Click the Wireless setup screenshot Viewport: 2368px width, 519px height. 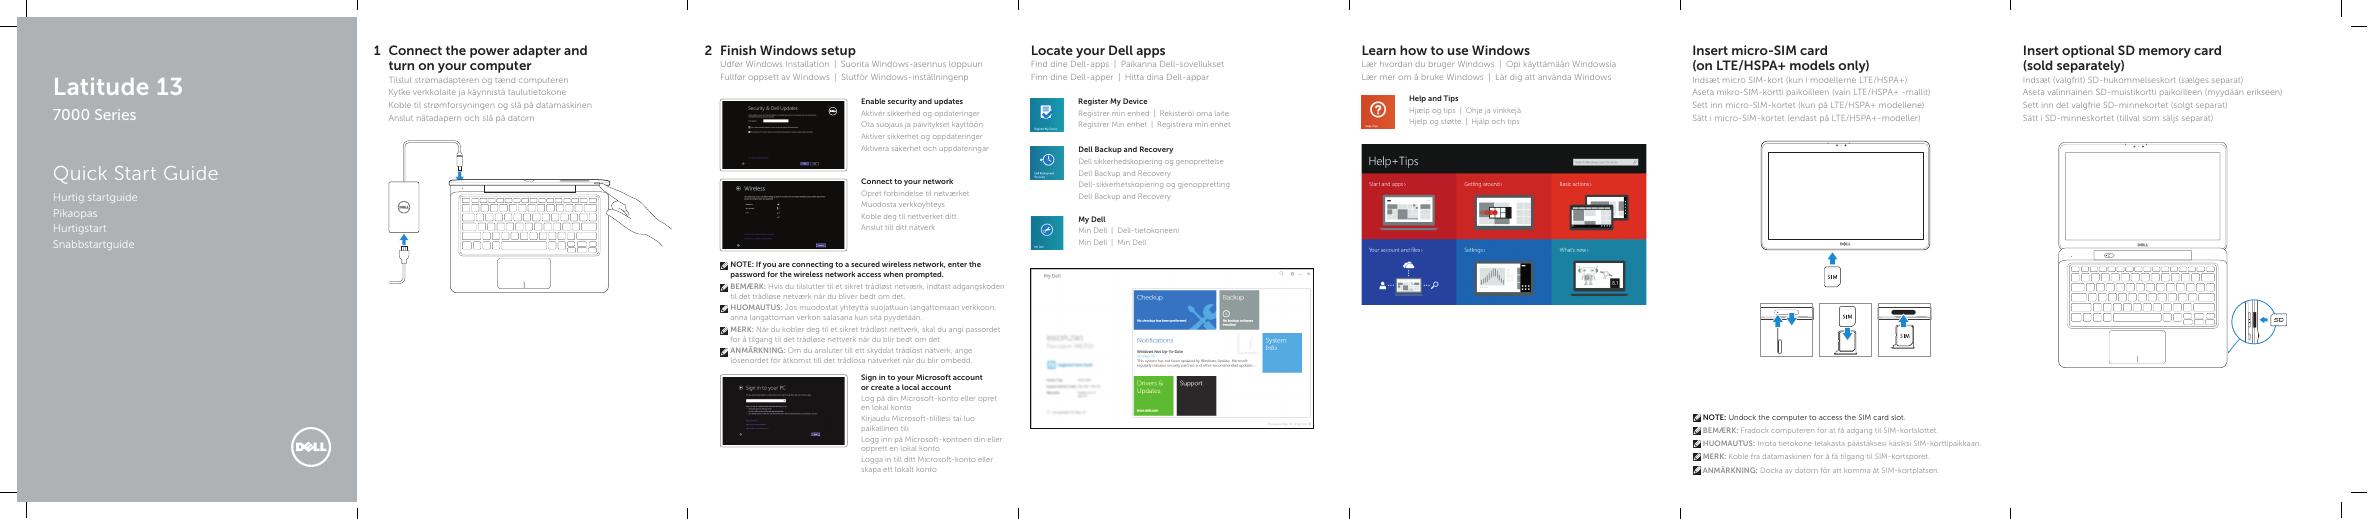(x=783, y=214)
